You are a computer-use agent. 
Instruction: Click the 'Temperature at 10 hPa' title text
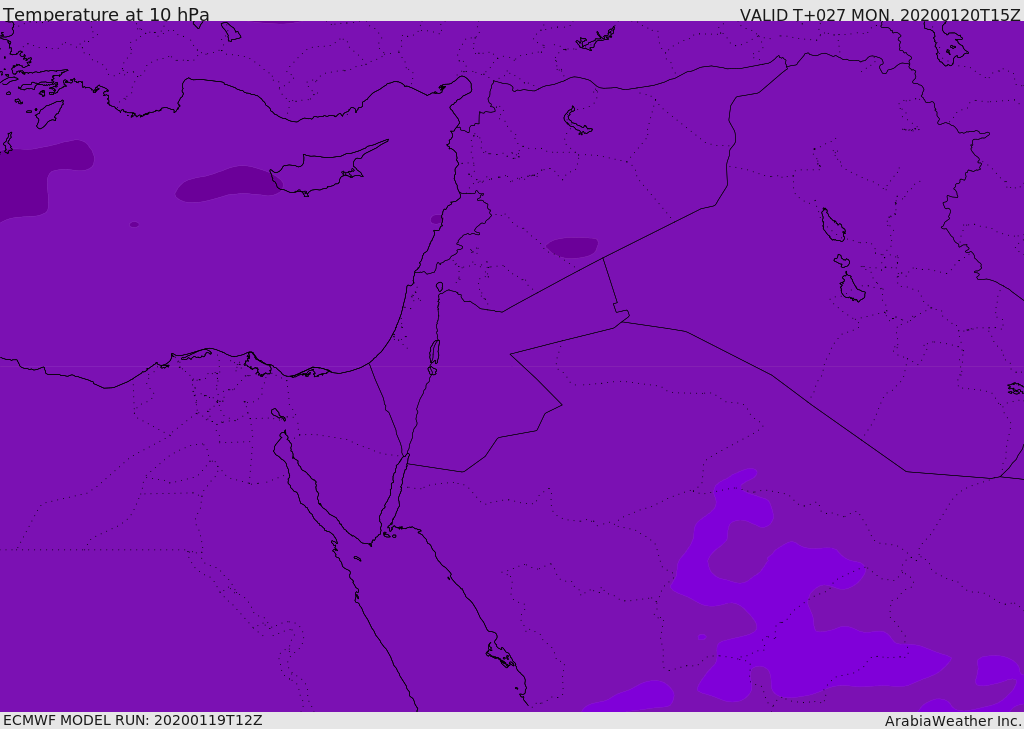[x=106, y=14]
